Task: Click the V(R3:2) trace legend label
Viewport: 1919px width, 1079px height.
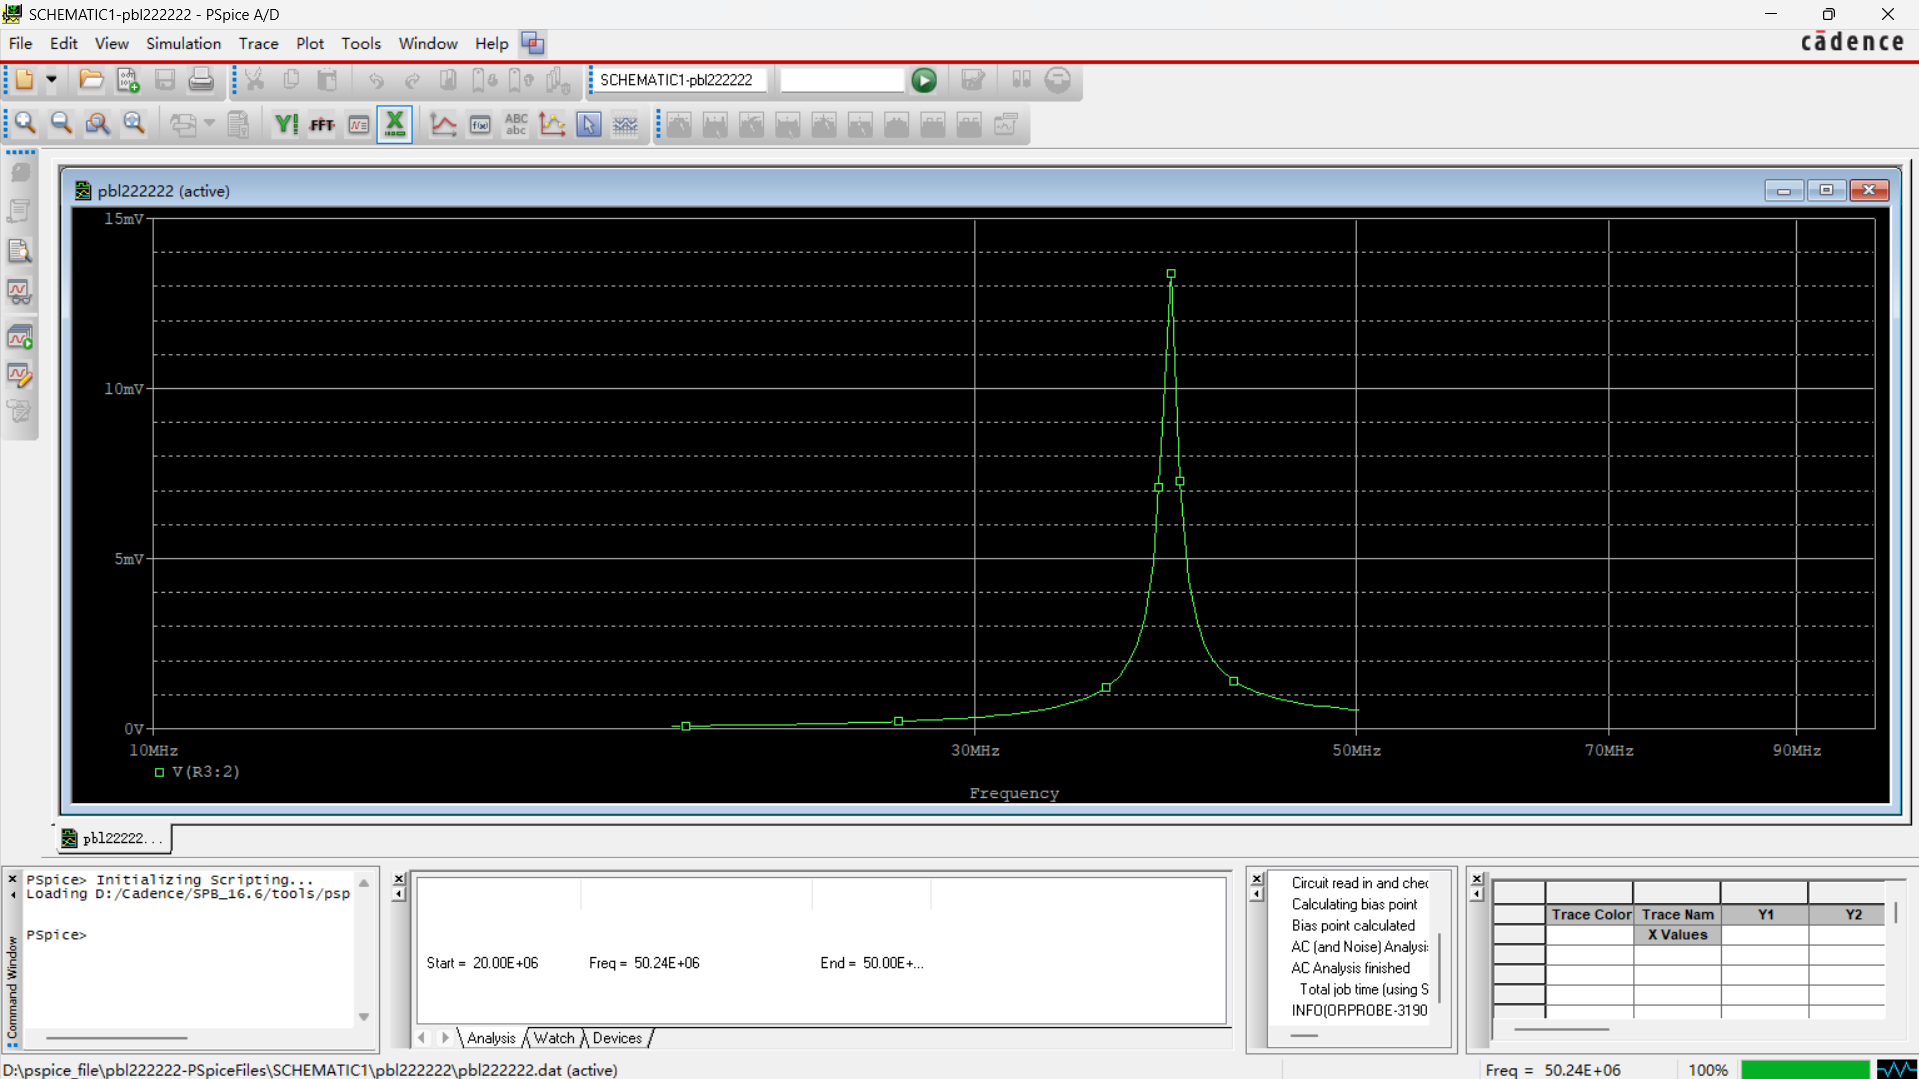Action: click(x=206, y=772)
